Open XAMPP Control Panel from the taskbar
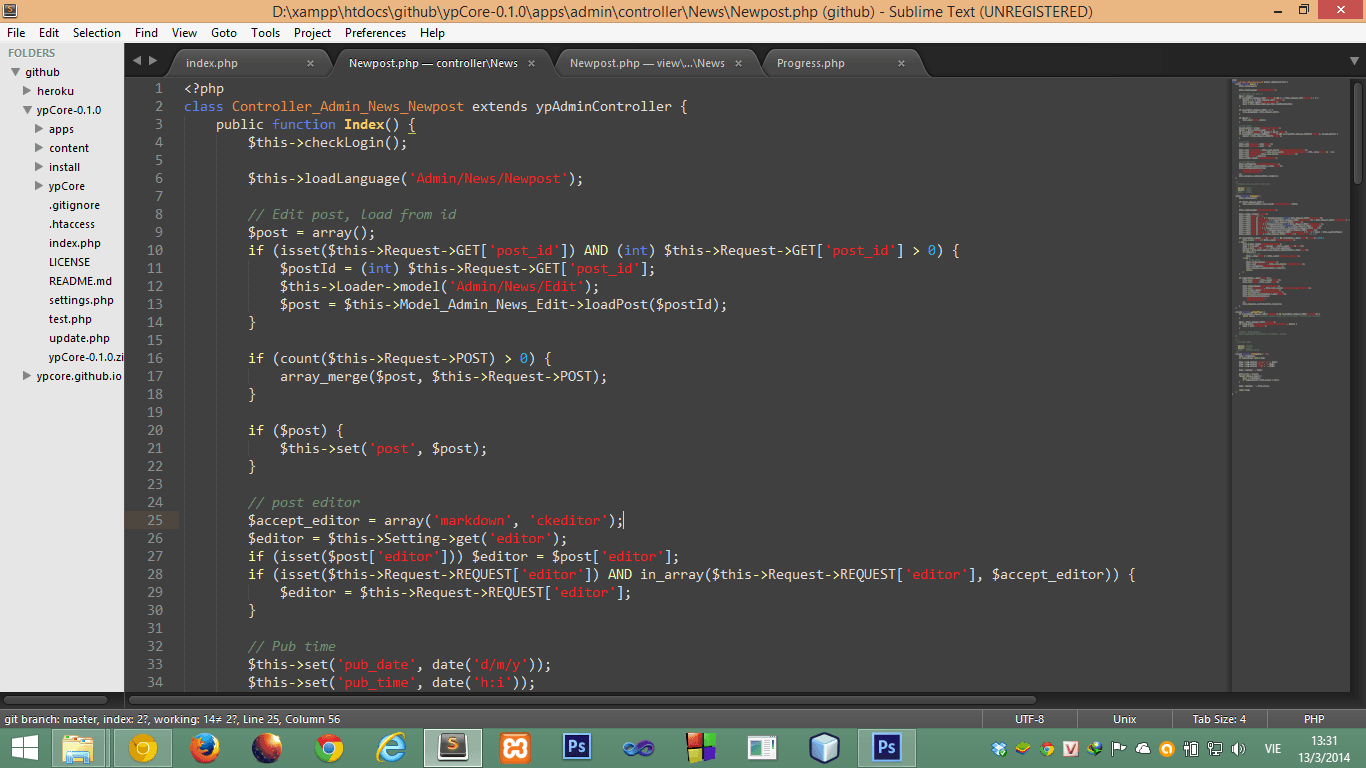Viewport: 1366px width, 768px height. [x=513, y=747]
